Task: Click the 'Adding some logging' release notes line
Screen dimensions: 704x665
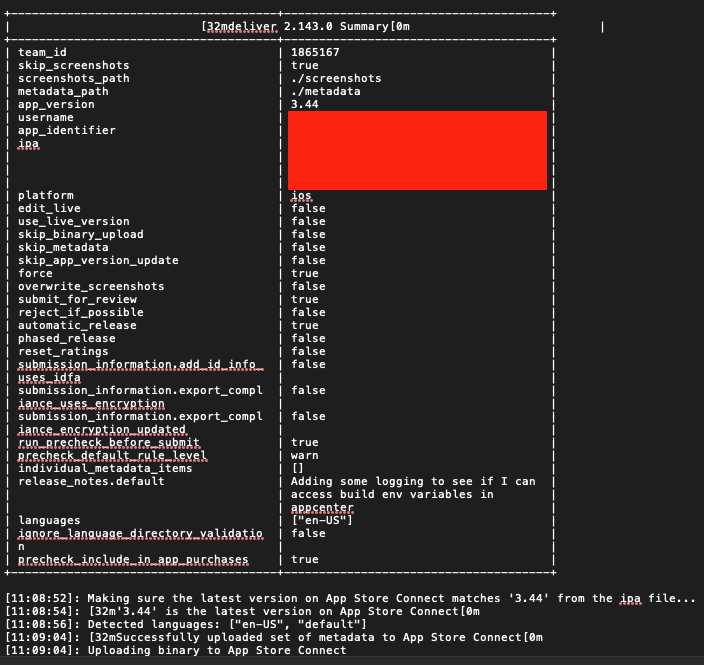Action: click(x=413, y=482)
